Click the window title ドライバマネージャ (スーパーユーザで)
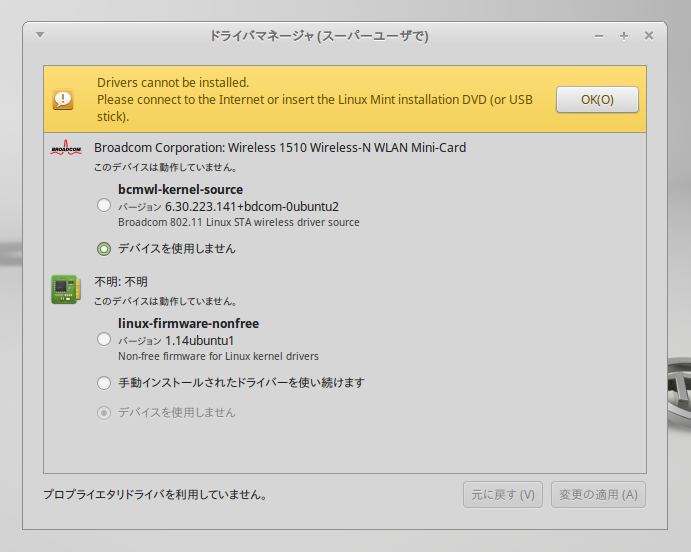The image size is (691, 552). coord(319,36)
